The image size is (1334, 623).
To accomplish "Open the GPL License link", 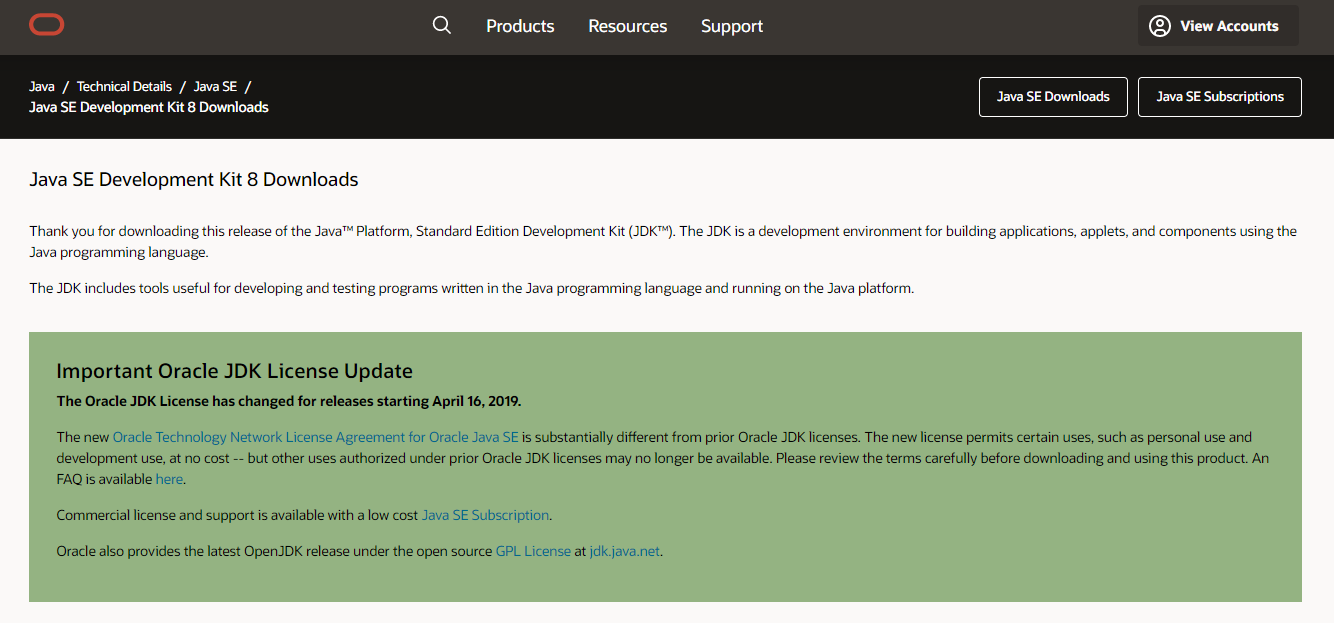I will click(533, 551).
